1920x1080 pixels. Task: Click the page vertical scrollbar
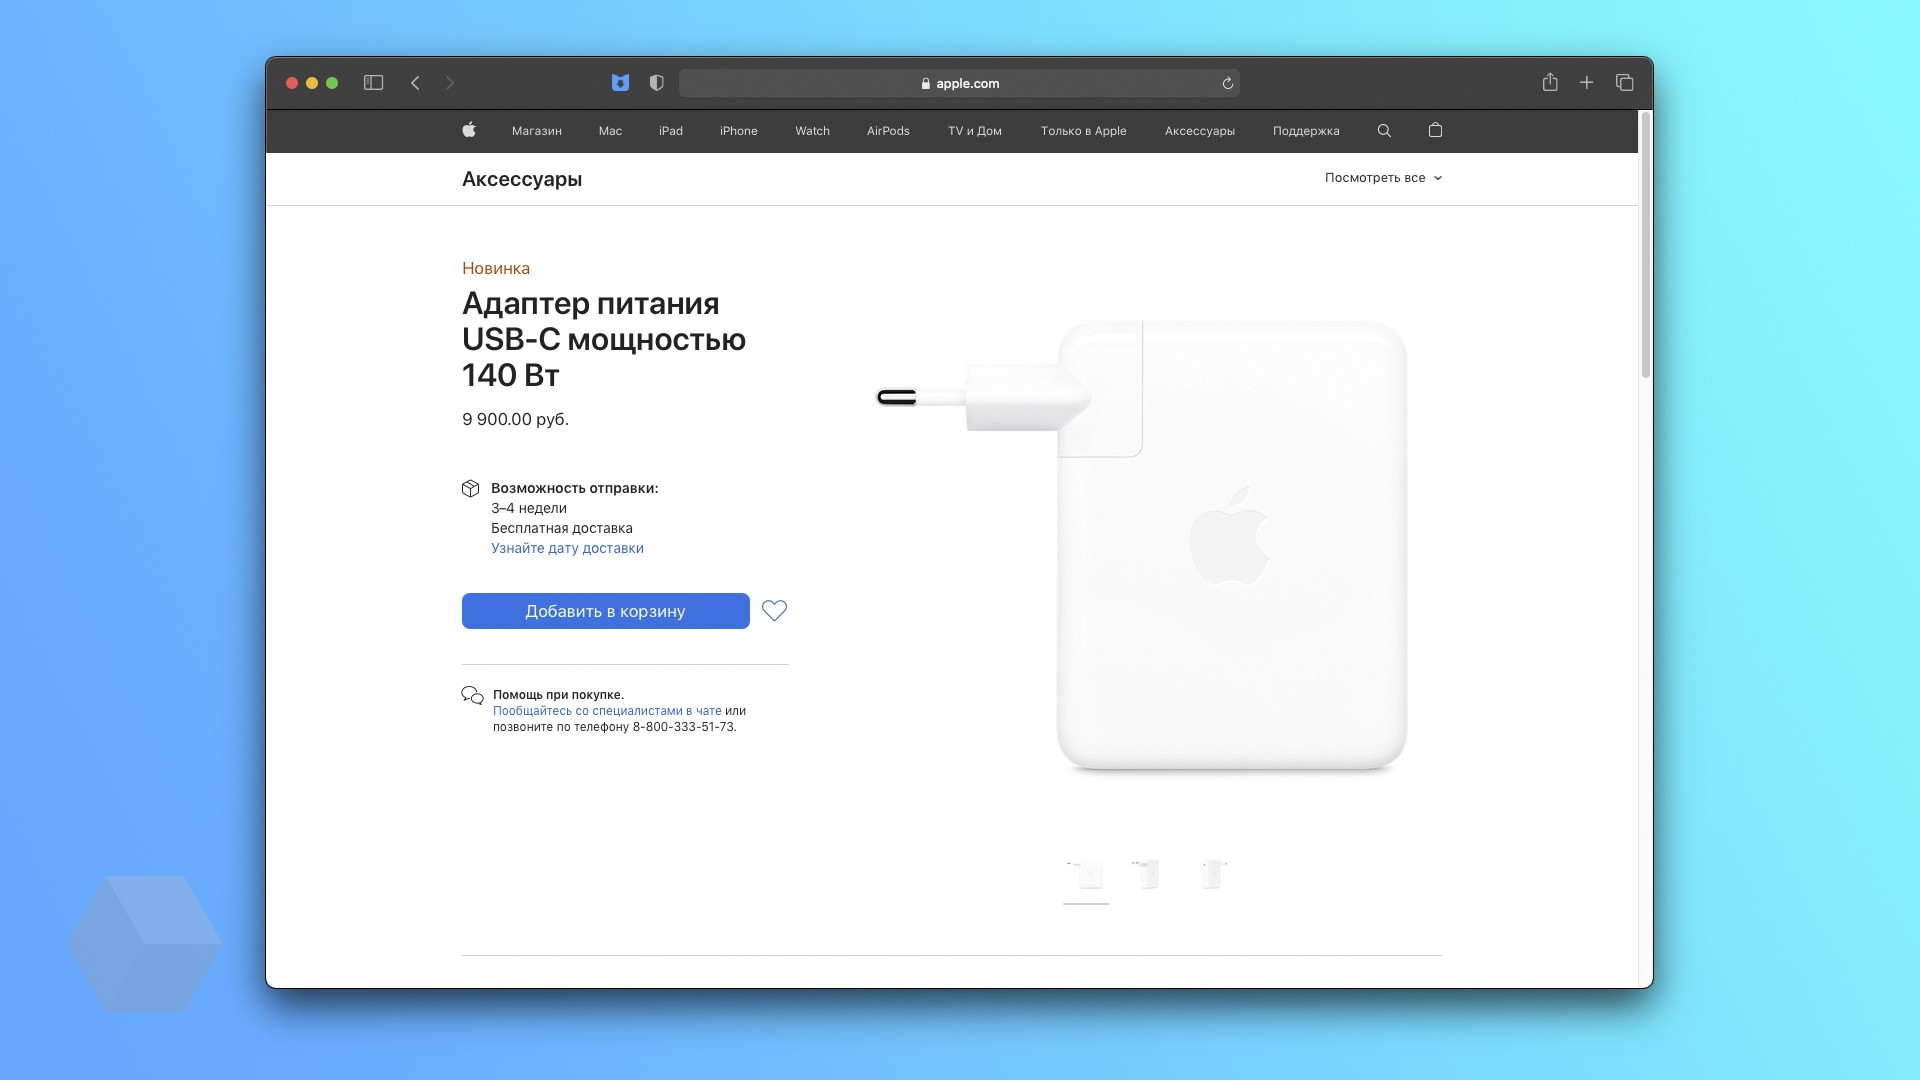1645,245
